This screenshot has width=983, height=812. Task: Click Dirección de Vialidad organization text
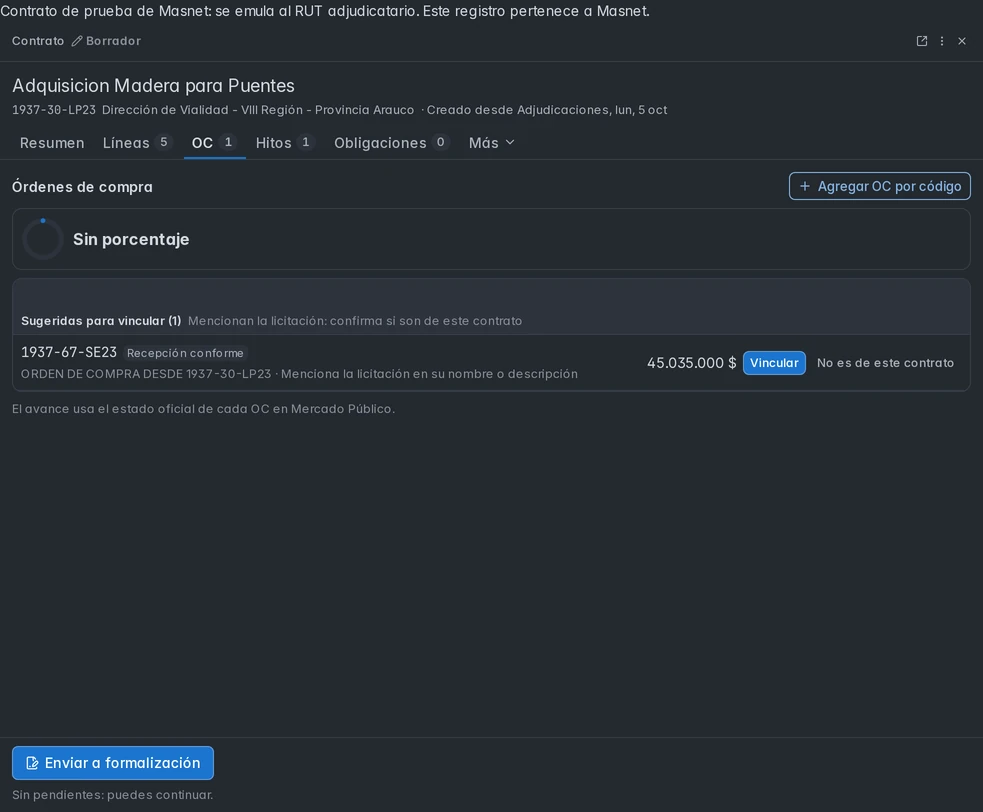(x=258, y=110)
